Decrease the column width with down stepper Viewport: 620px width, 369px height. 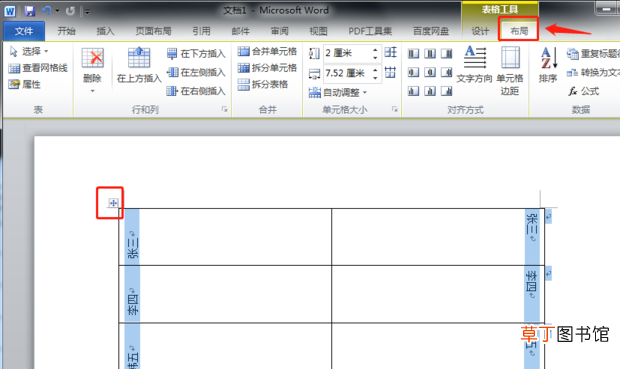pyautogui.click(x=375, y=78)
